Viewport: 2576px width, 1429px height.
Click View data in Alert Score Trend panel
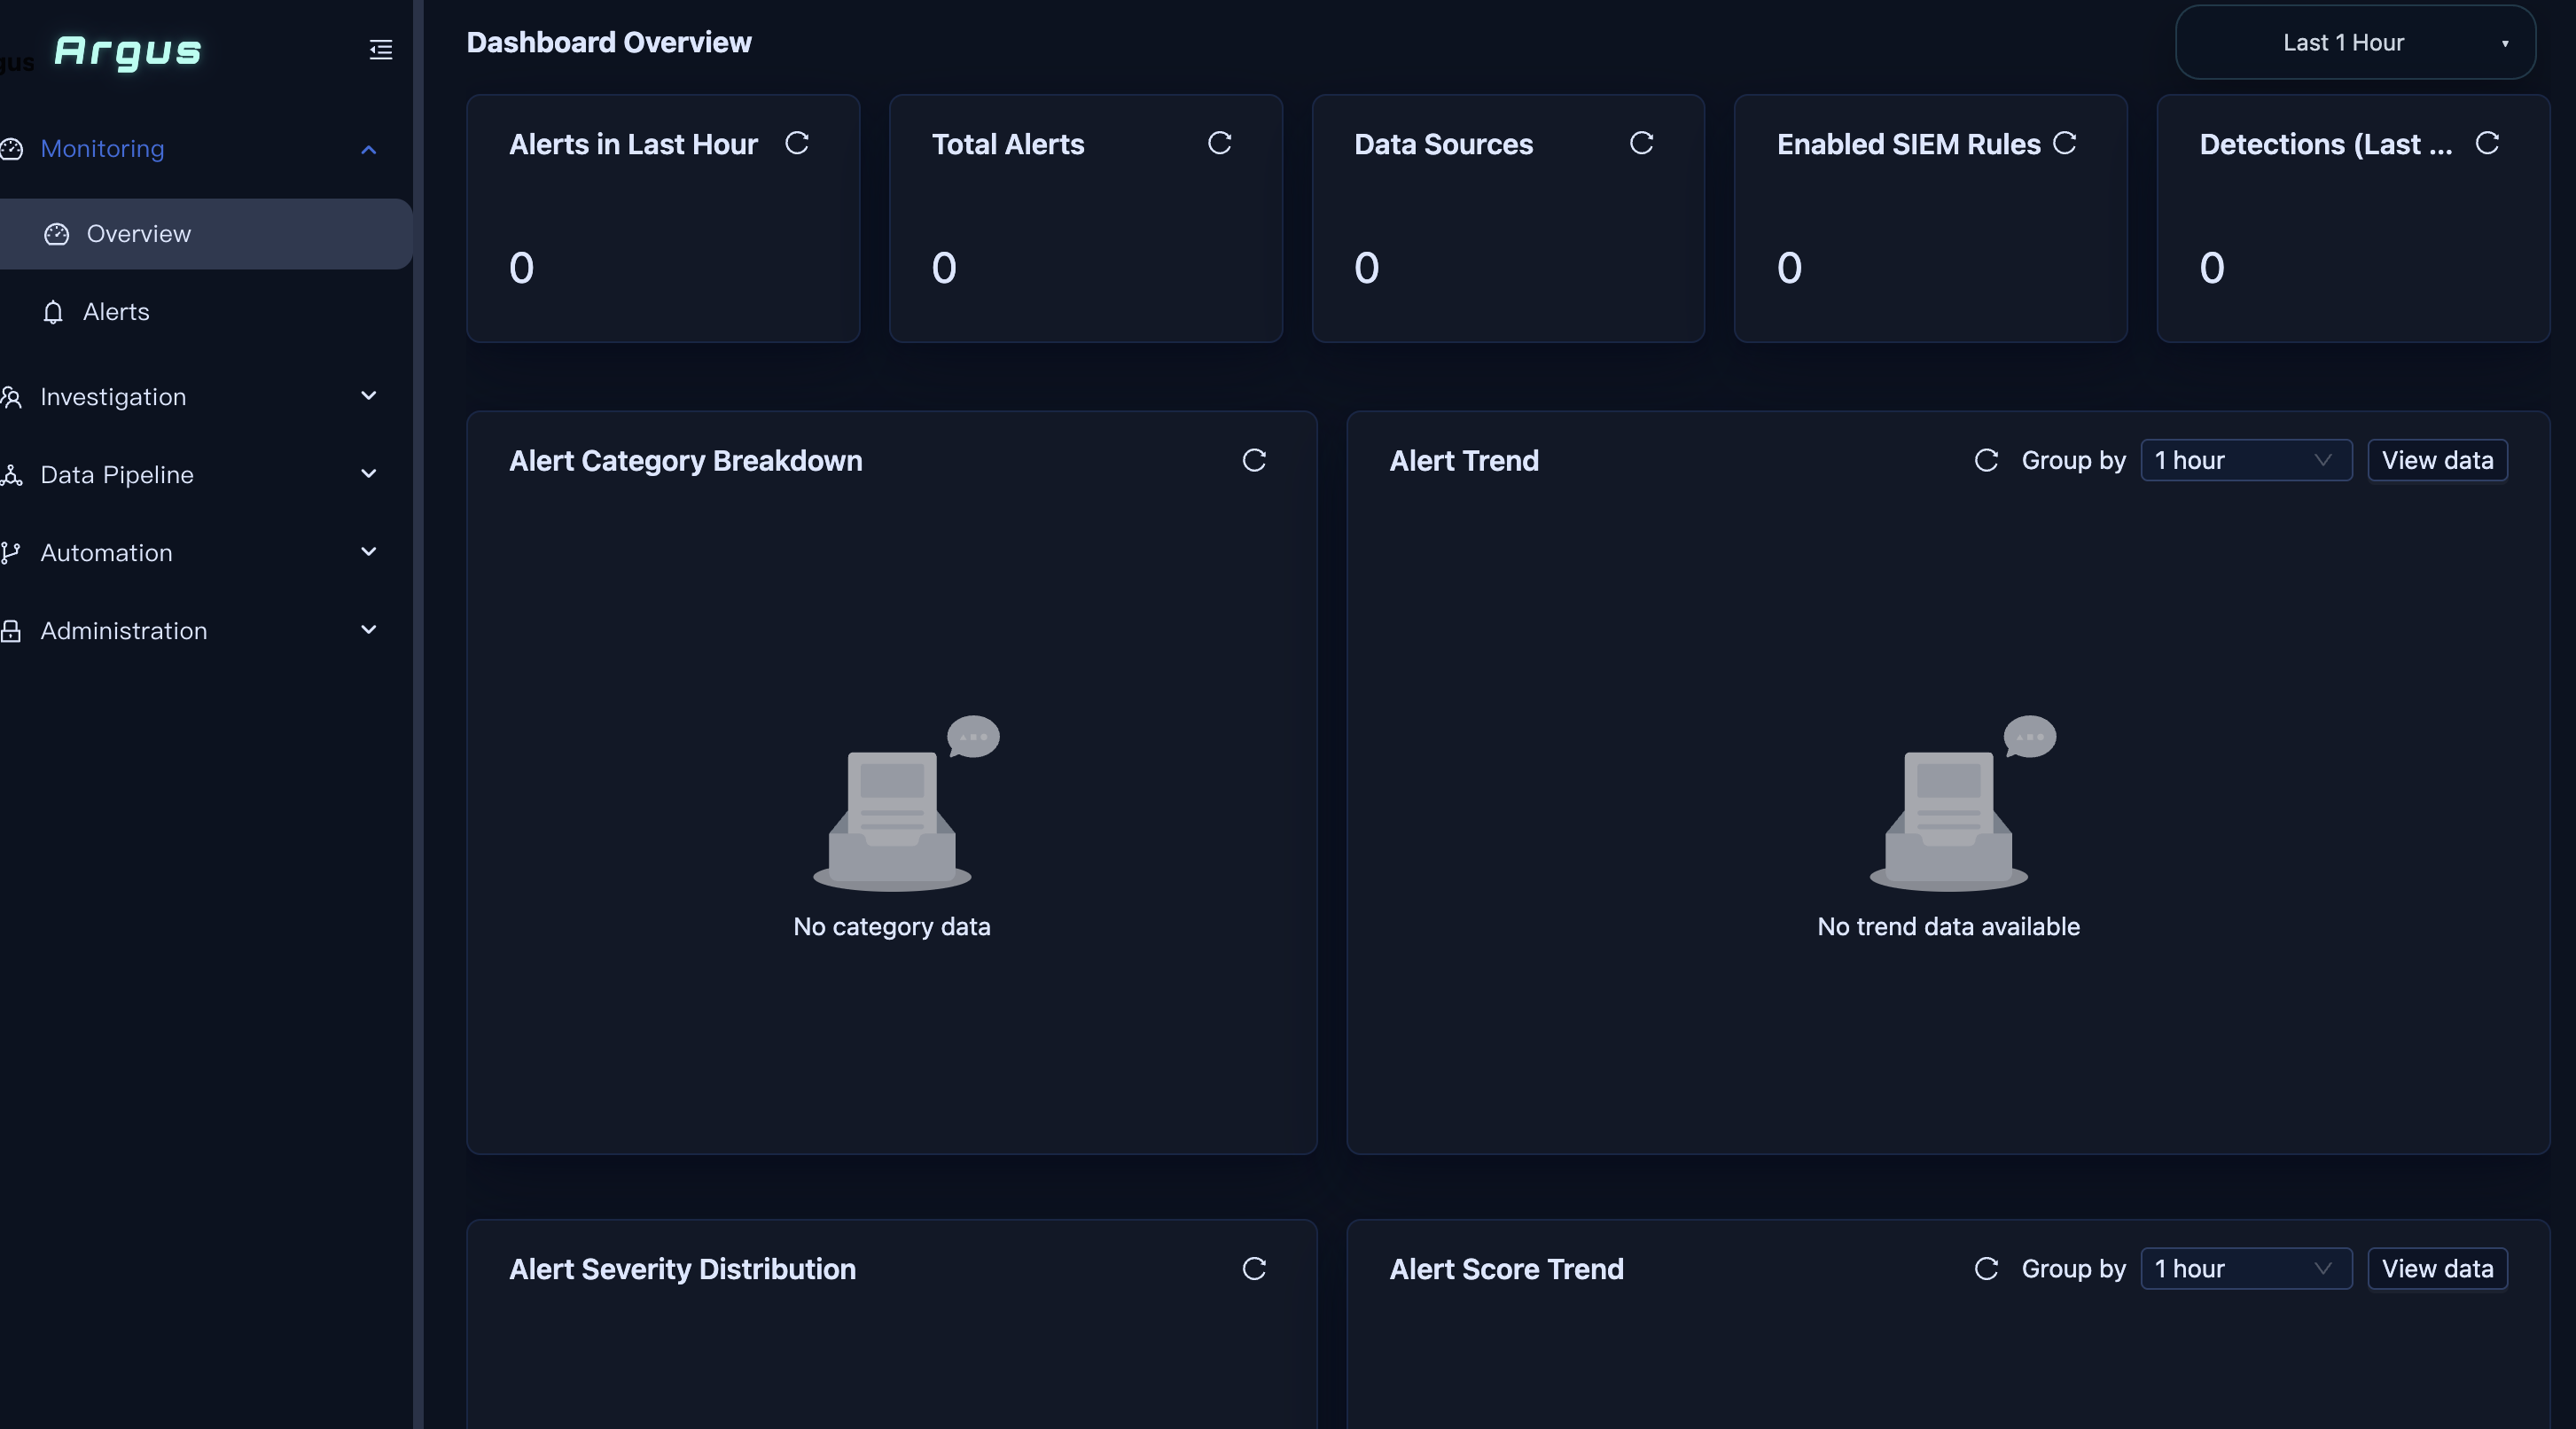[x=2437, y=1269]
